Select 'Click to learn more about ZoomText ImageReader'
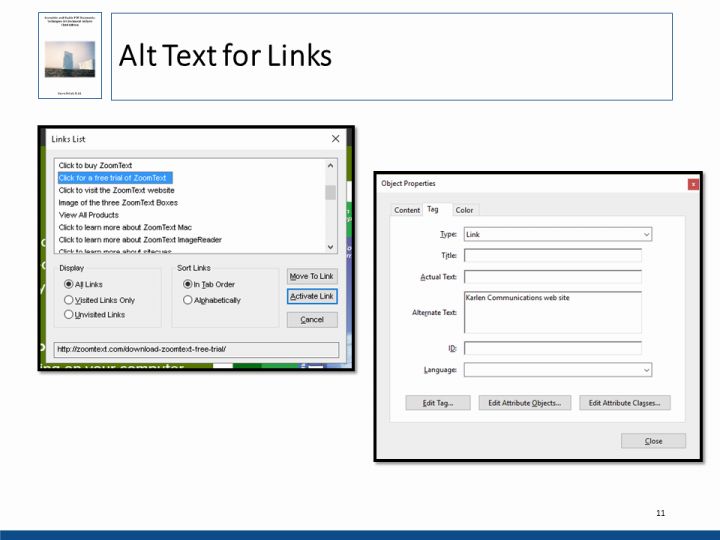Screen dimensions: 720x540 coord(140,240)
